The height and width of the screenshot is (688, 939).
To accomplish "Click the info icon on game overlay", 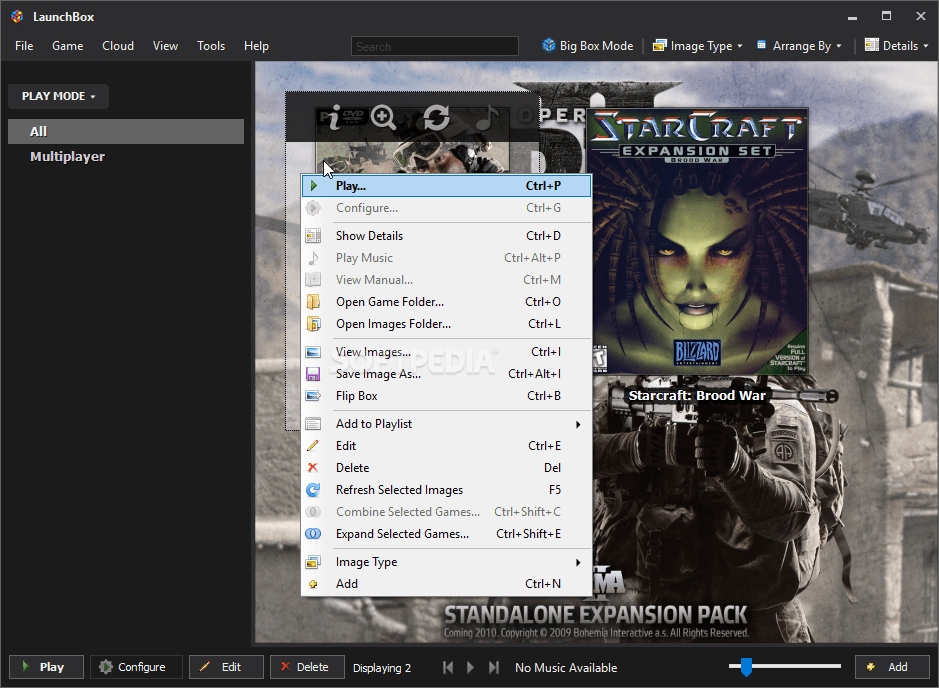I will (x=334, y=117).
